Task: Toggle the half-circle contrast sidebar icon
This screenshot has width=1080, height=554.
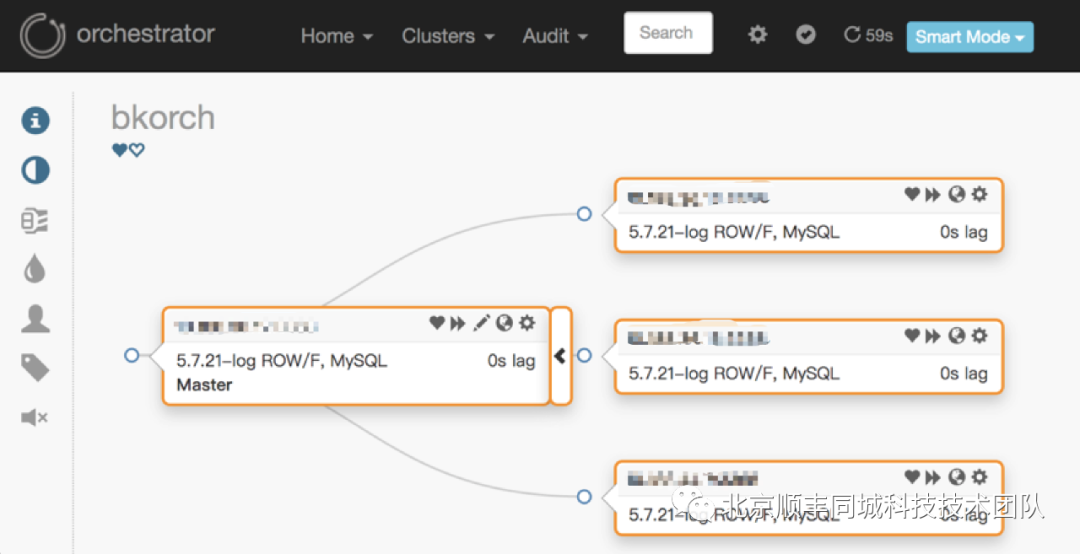Action: pyautogui.click(x=35, y=170)
